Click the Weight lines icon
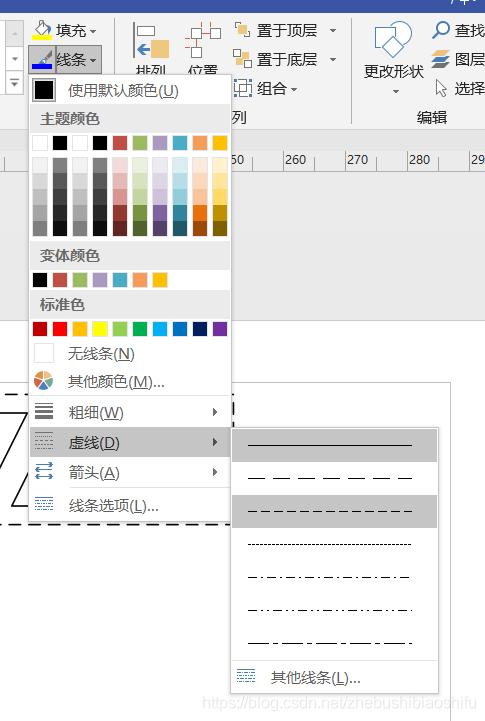 pos(44,411)
